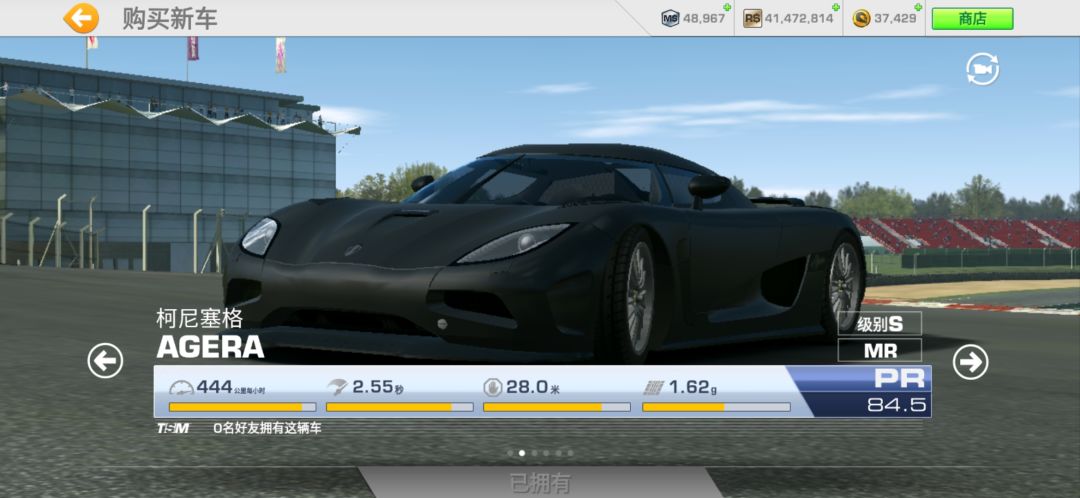
Task: Tap the 已拥有 owned button
Action: pyautogui.click(x=540, y=483)
